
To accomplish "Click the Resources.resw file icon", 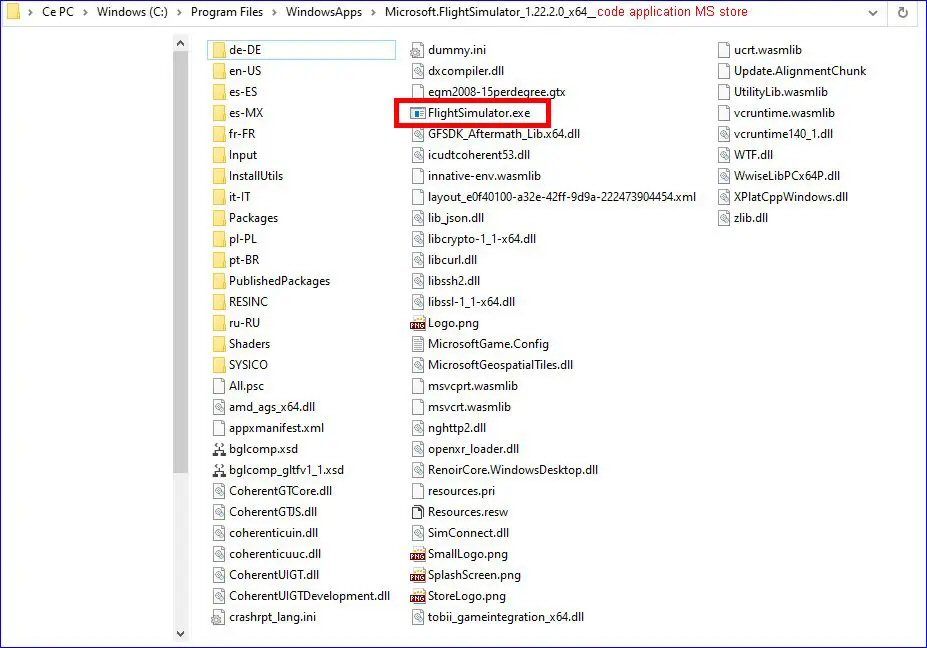I will coord(417,512).
